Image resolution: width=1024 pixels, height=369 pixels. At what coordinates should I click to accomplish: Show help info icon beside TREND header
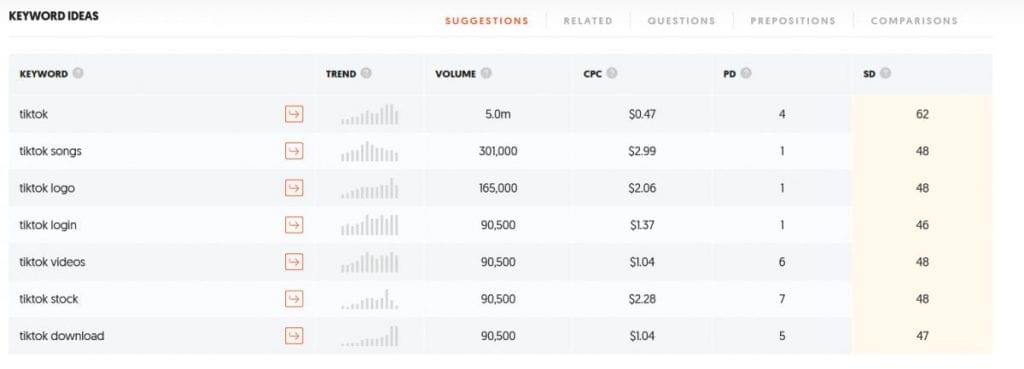coord(366,73)
